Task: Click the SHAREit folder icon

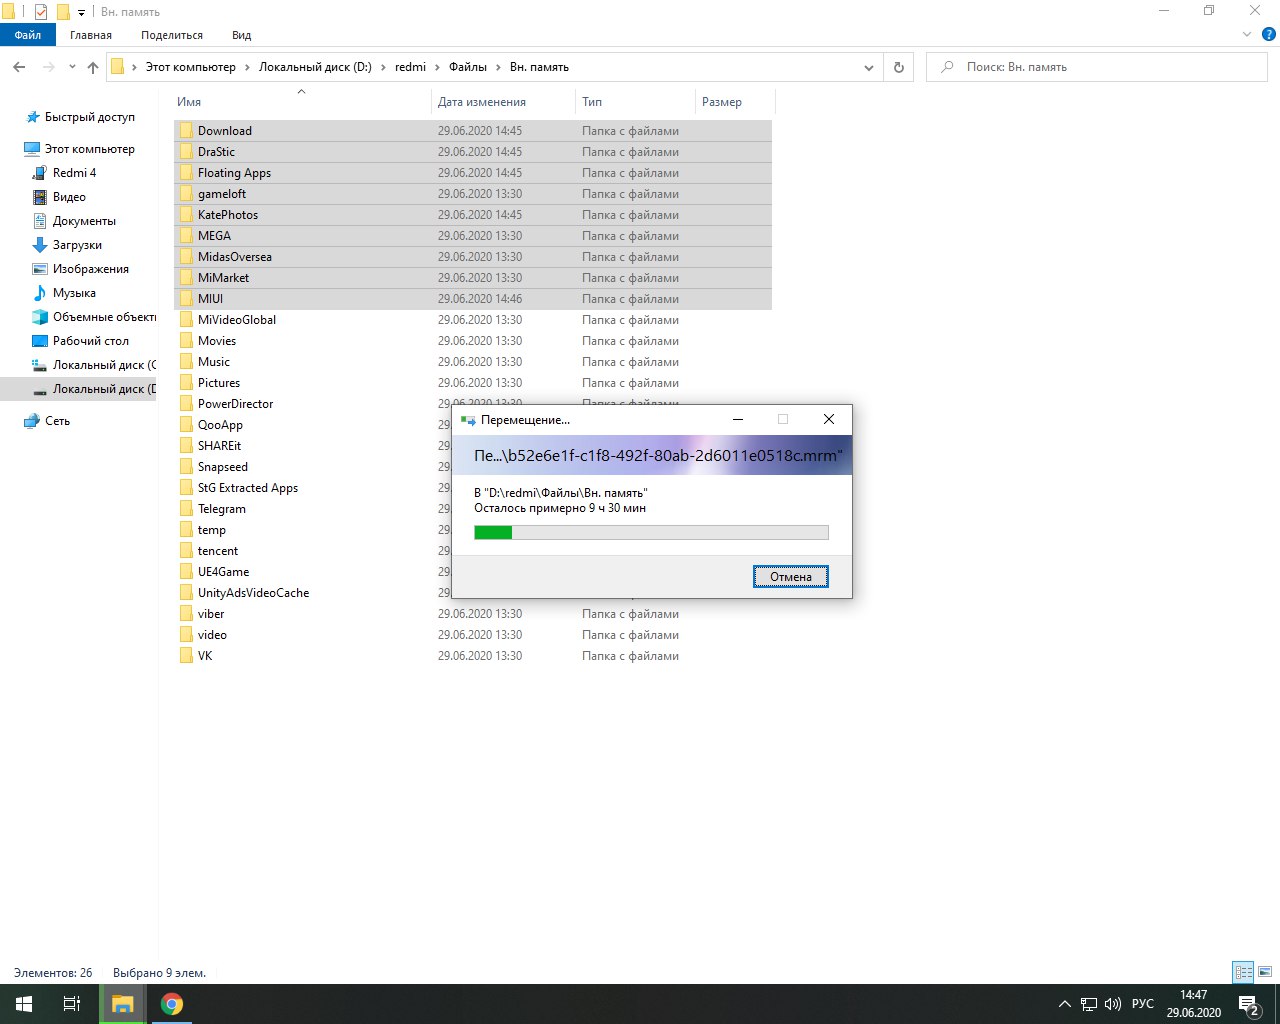Action: coord(186,446)
